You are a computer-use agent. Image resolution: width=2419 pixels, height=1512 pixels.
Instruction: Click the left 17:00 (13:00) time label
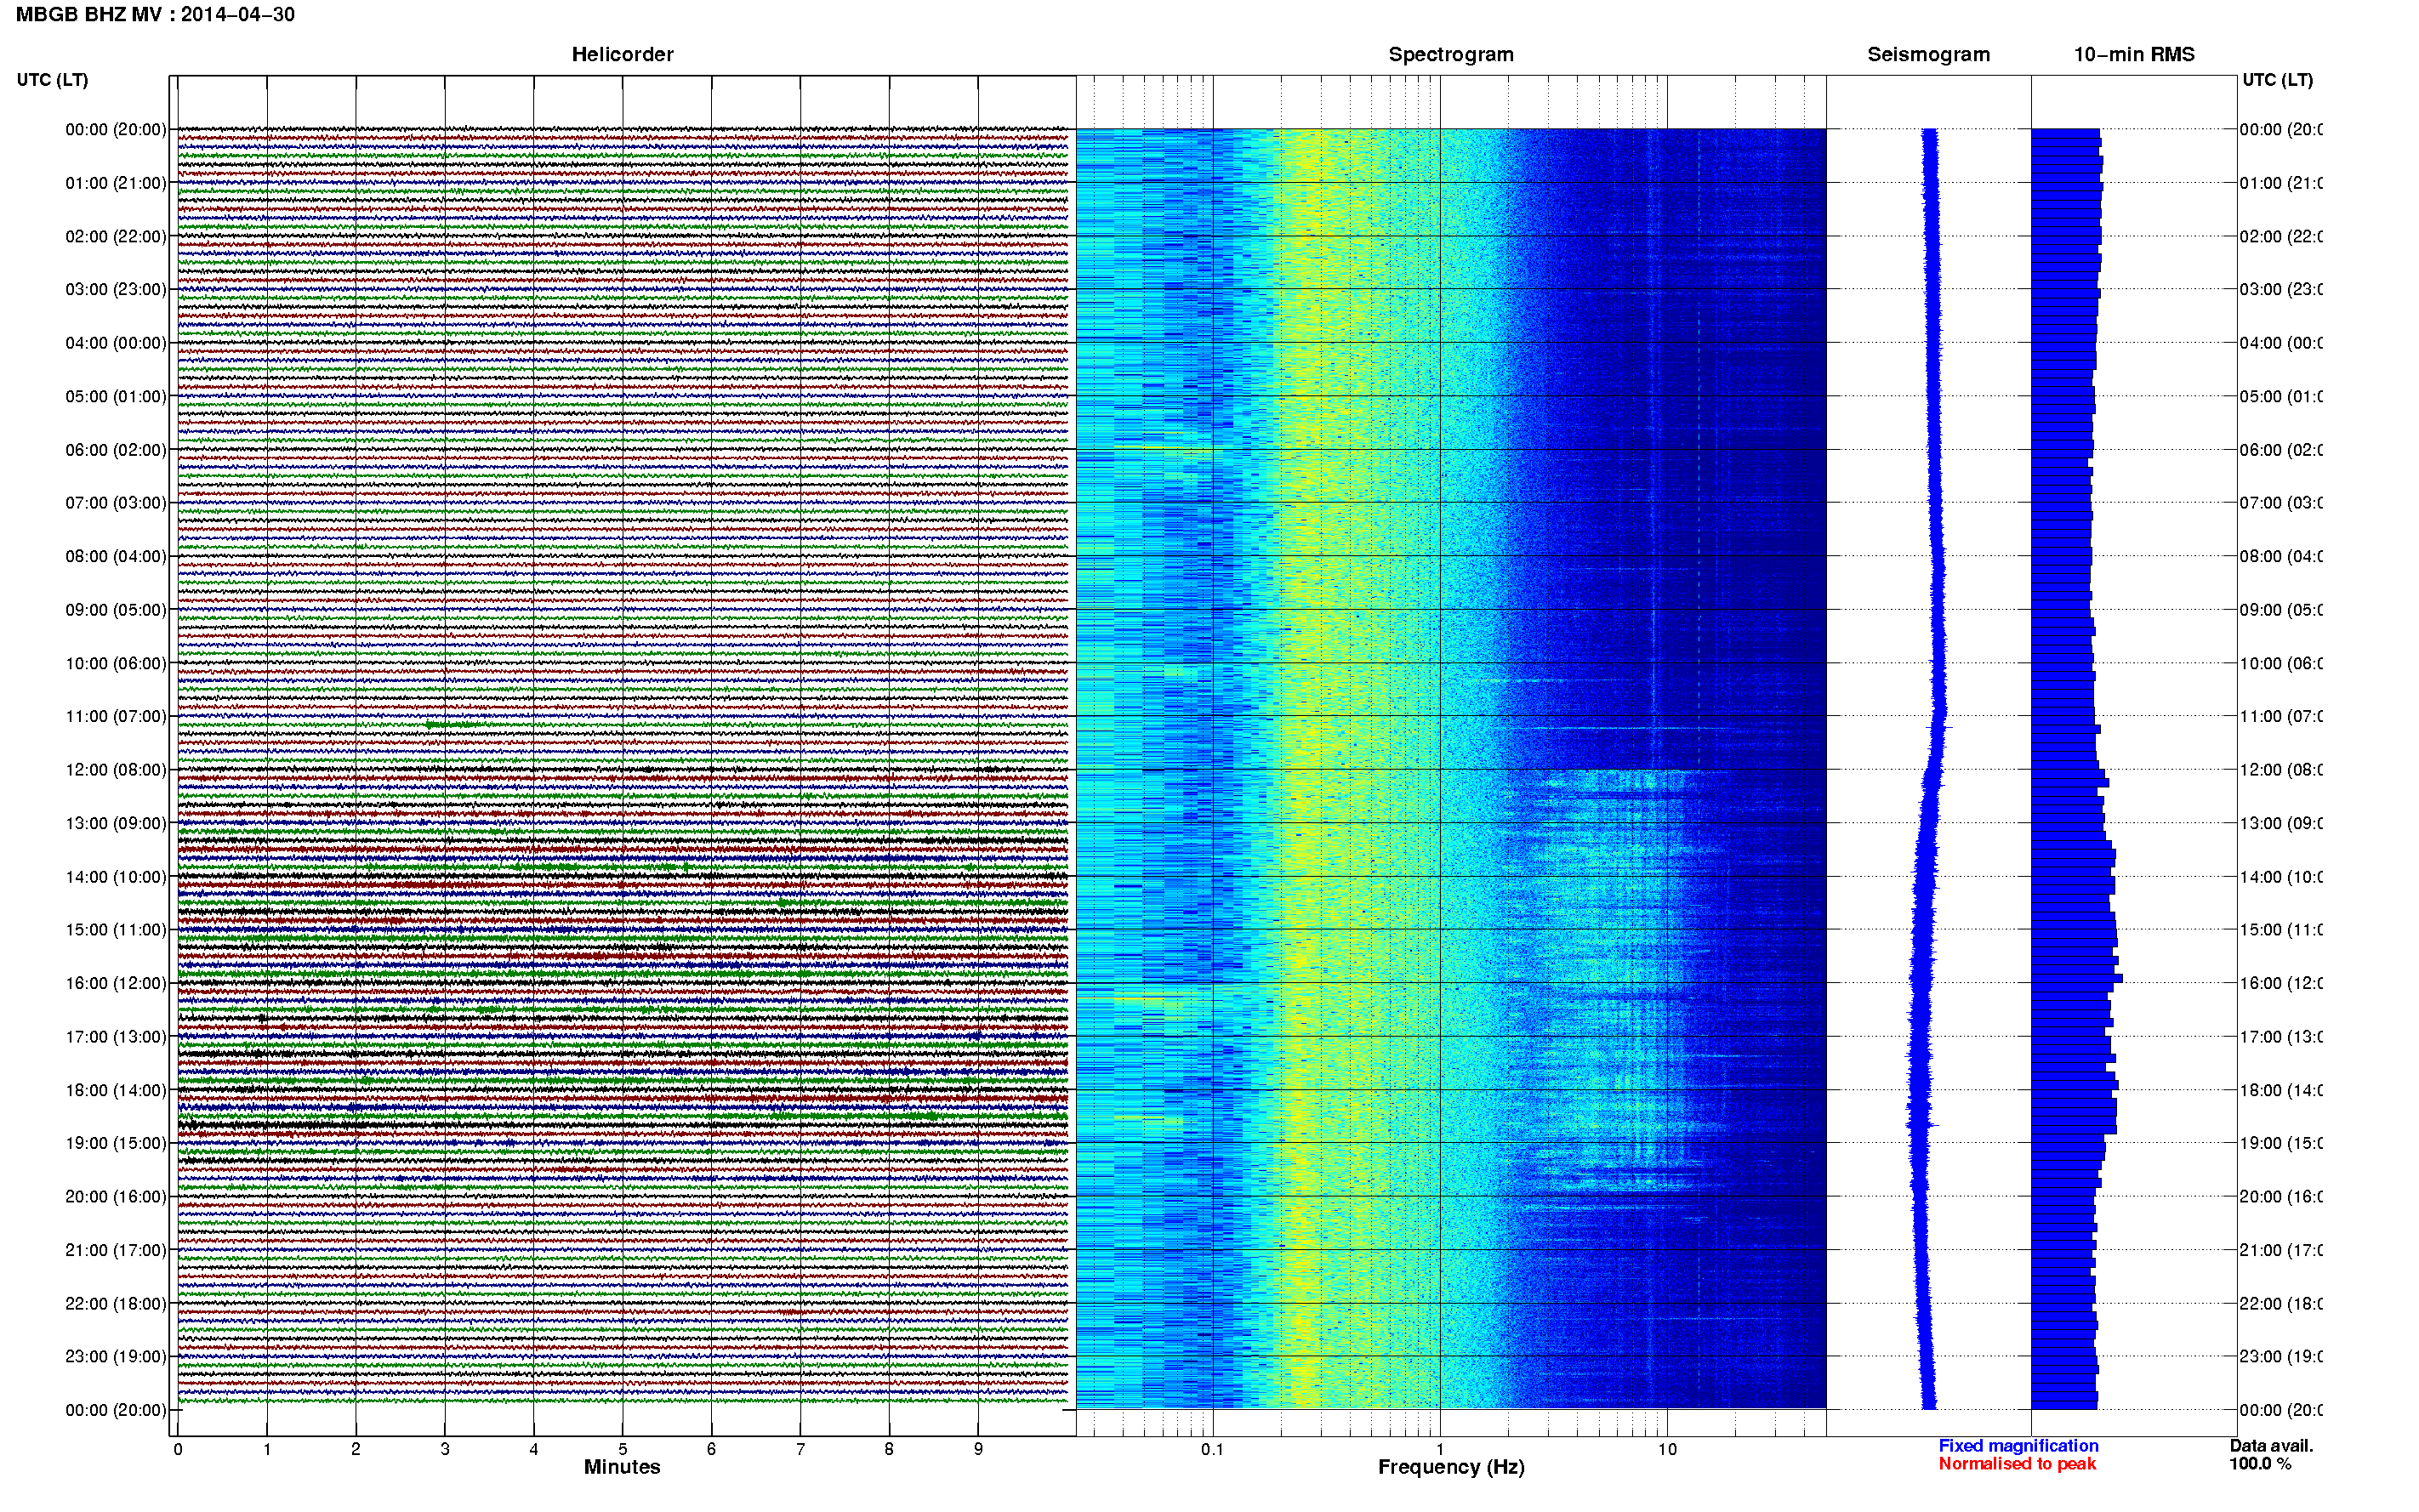[x=116, y=1036]
